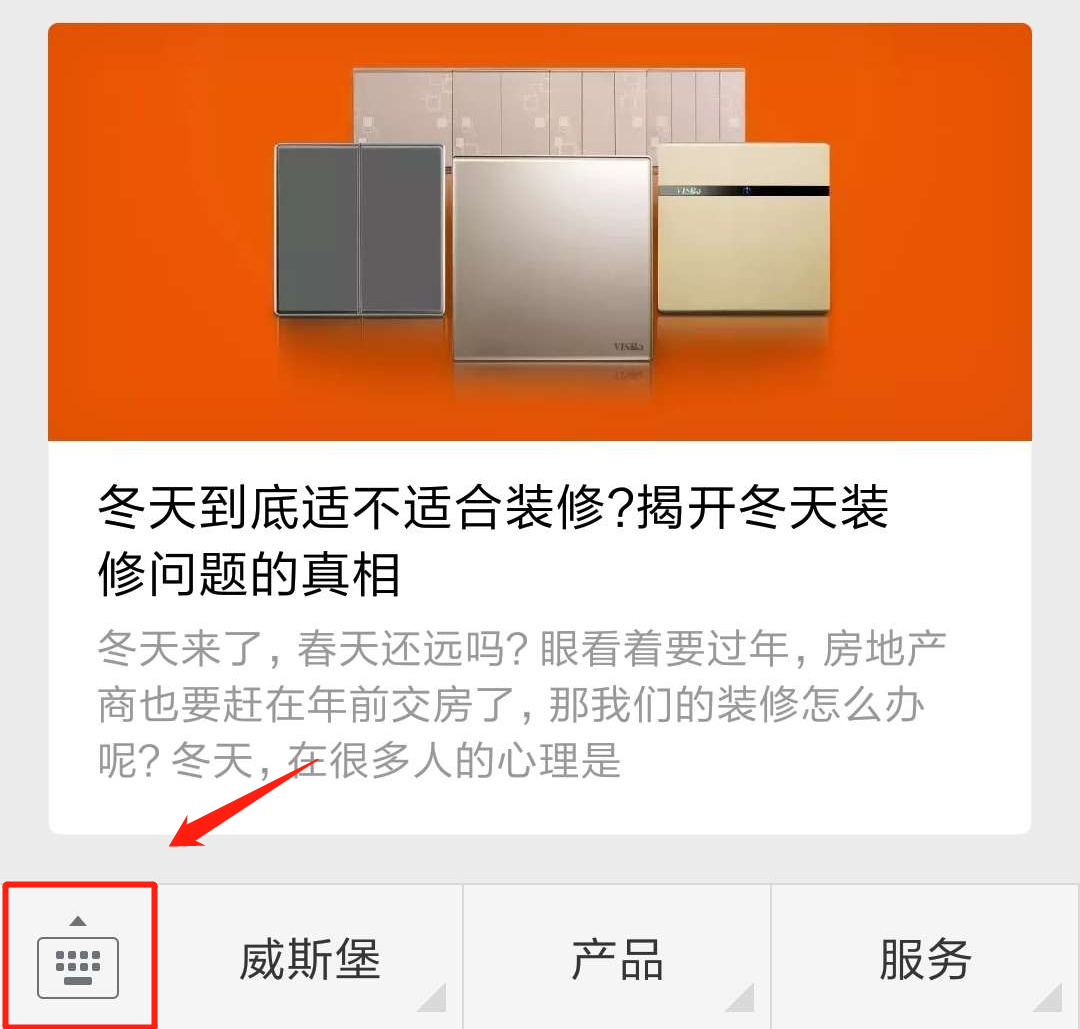Image resolution: width=1080 pixels, height=1029 pixels.
Task: Tap the second title line 修问题的真相
Action: tap(249, 574)
